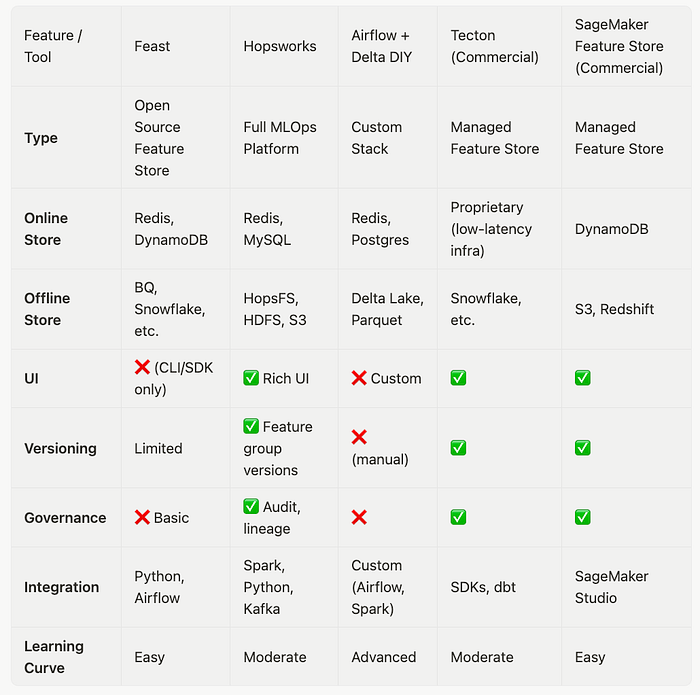Click green check beside Audit, lineage
The image size is (700, 695).
251,507
